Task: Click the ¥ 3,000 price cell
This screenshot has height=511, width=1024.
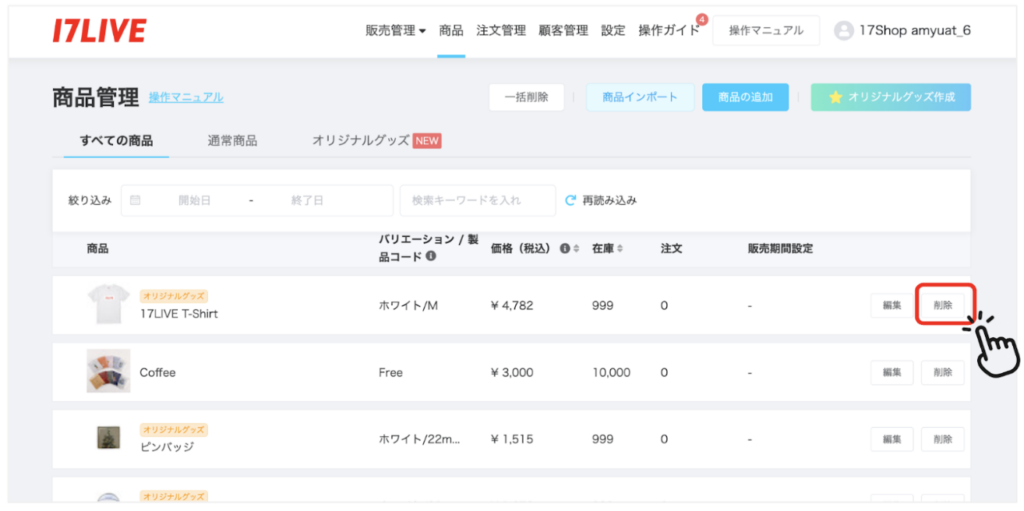Action: coord(512,372)
